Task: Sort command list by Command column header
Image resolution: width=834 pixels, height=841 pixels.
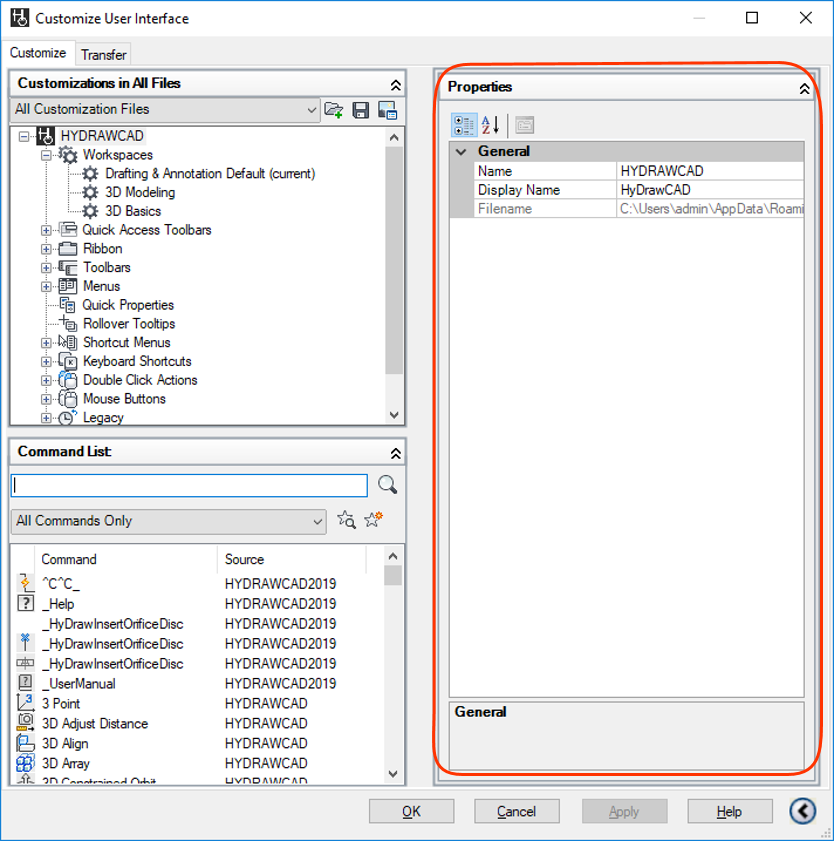Action: pos(126,559)
